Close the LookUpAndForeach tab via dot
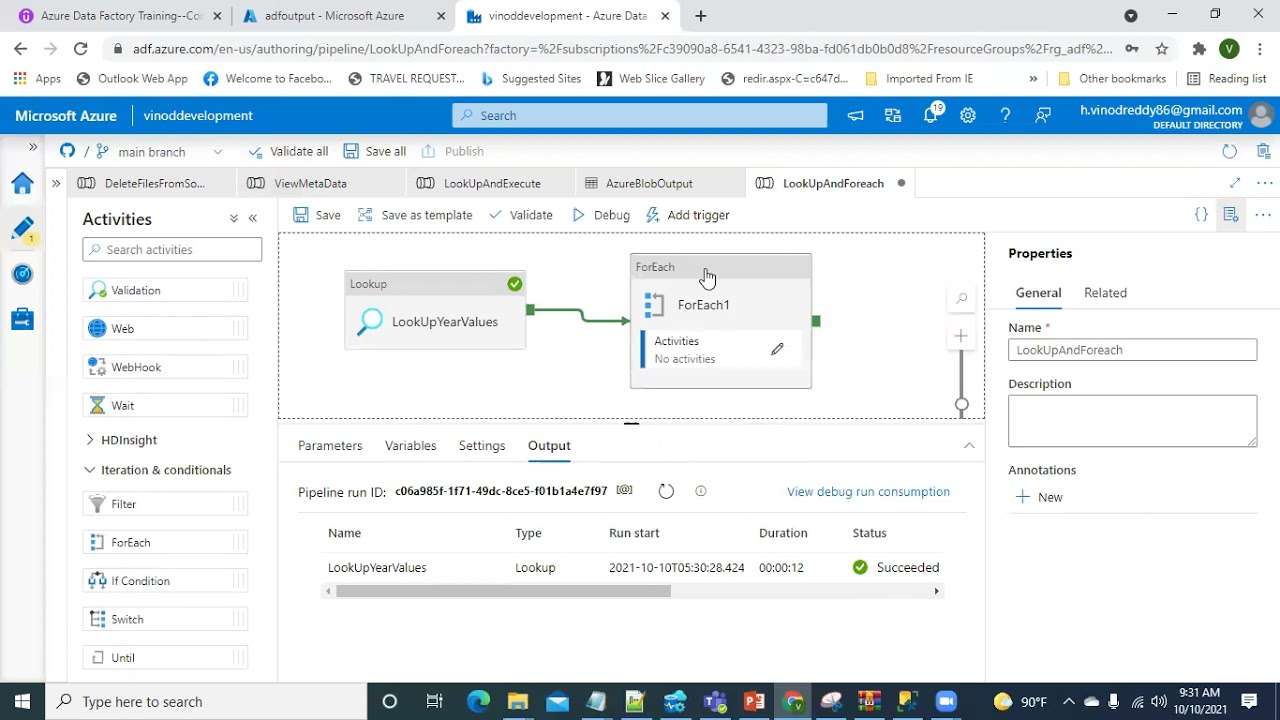Screen dimensions: 1280x720 [x=901, y=183]
